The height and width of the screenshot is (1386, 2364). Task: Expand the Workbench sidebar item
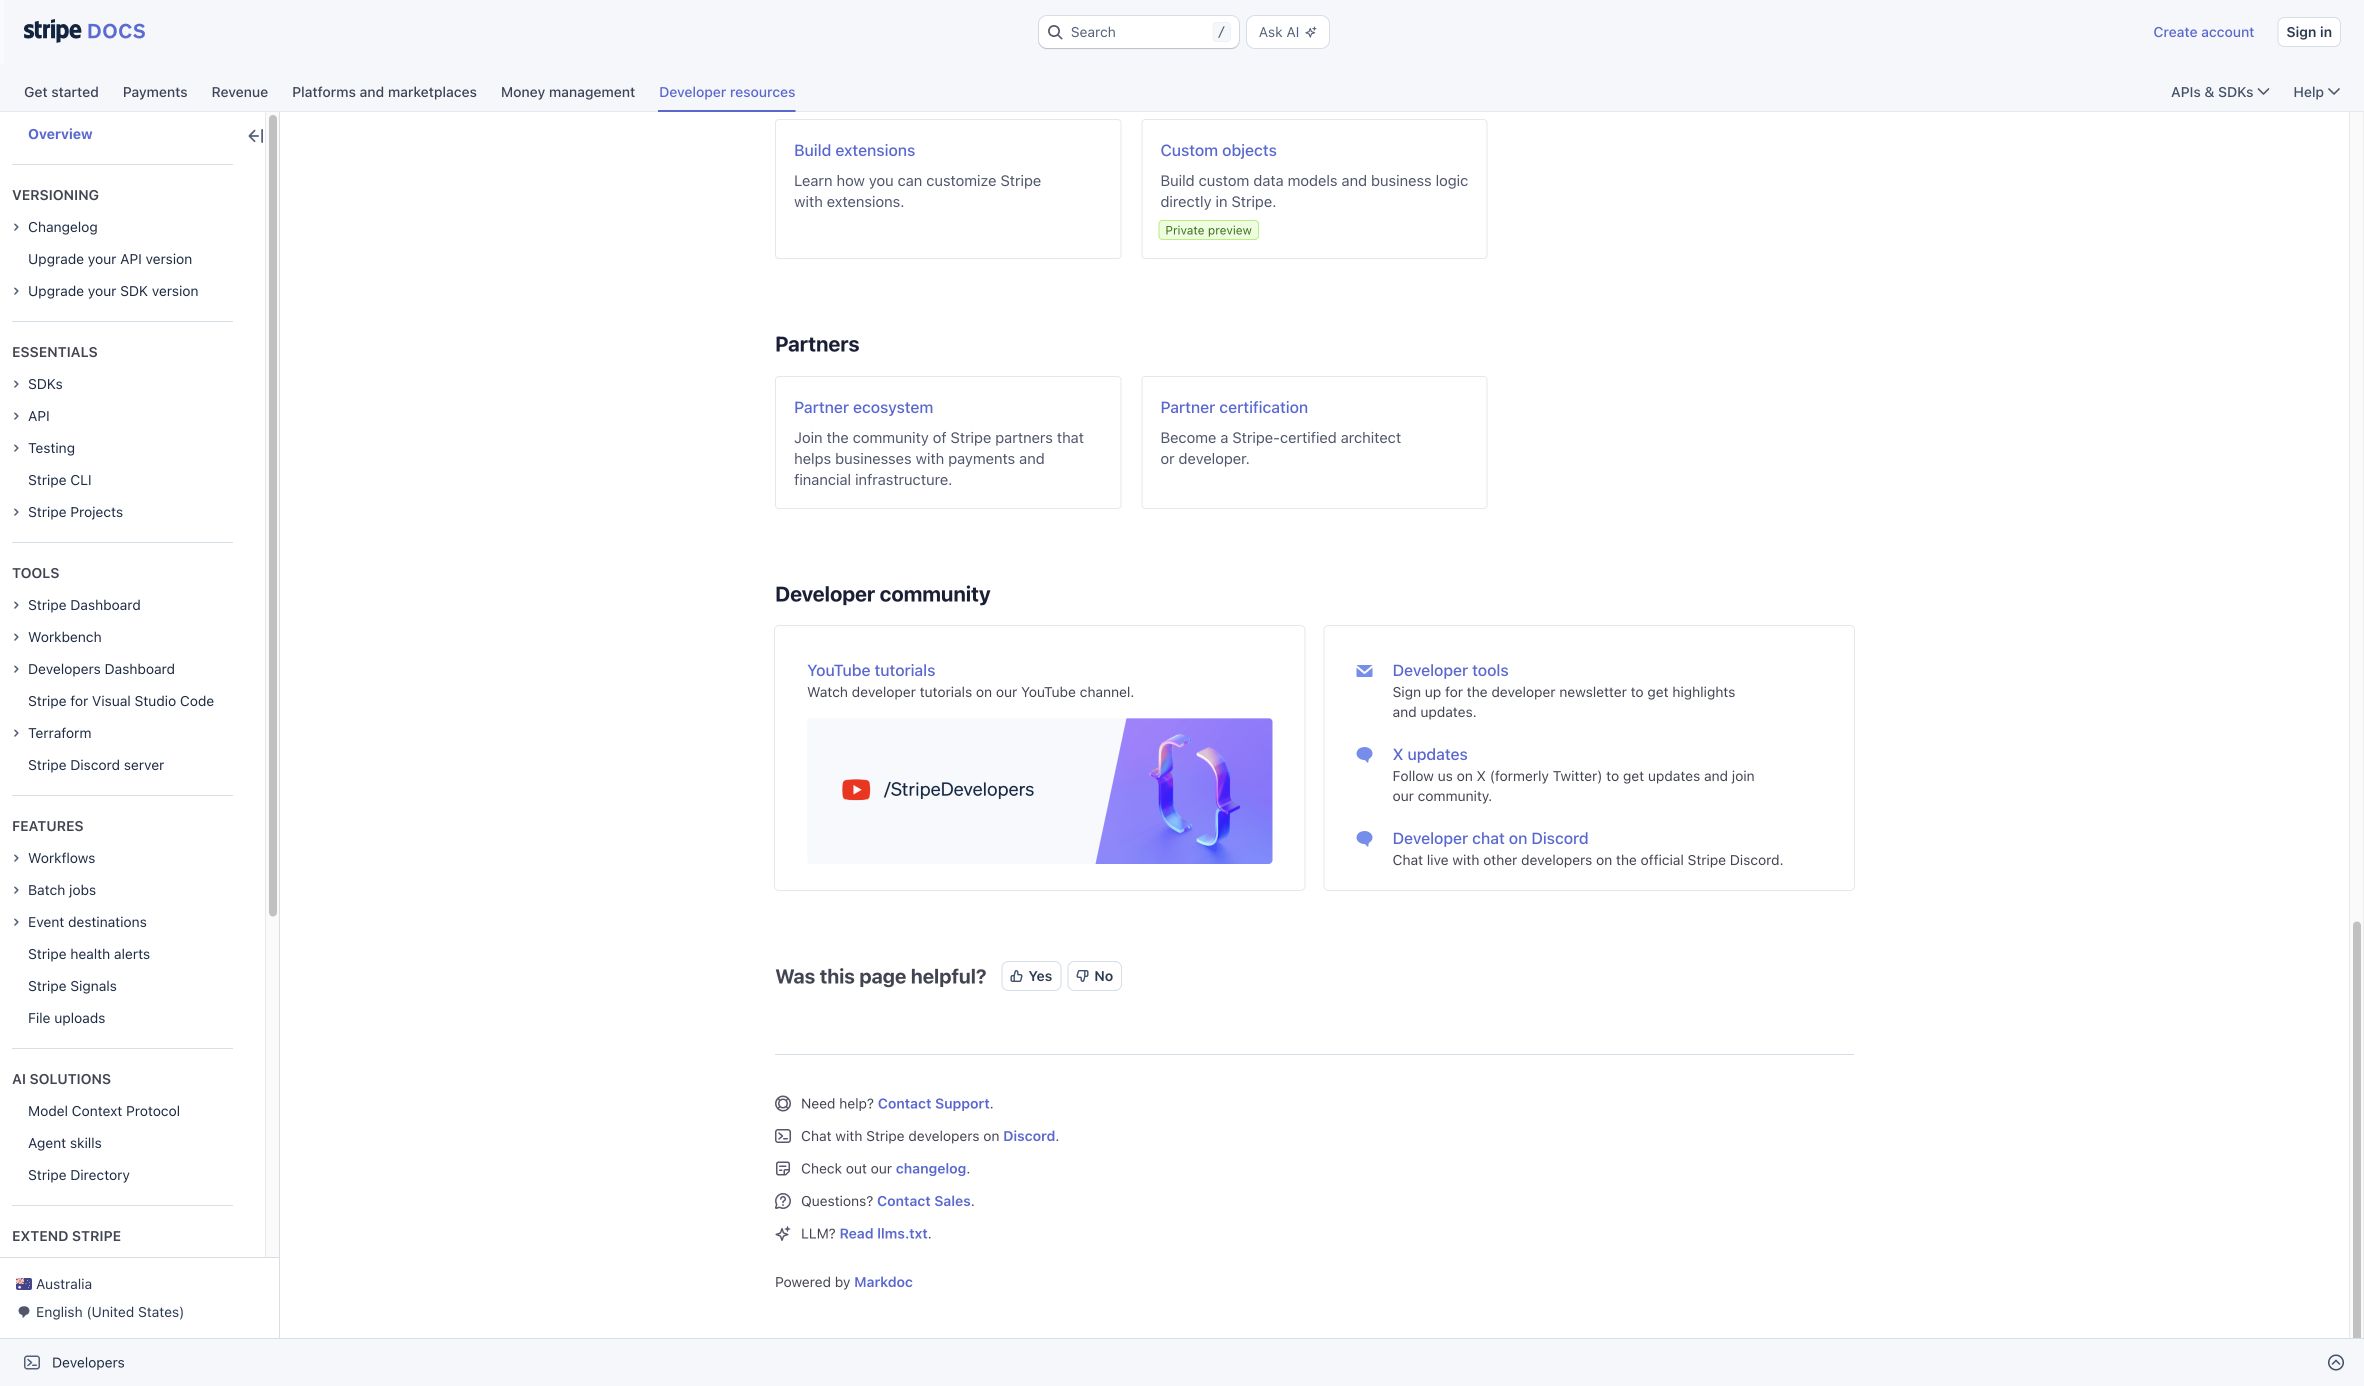point(16,637)
